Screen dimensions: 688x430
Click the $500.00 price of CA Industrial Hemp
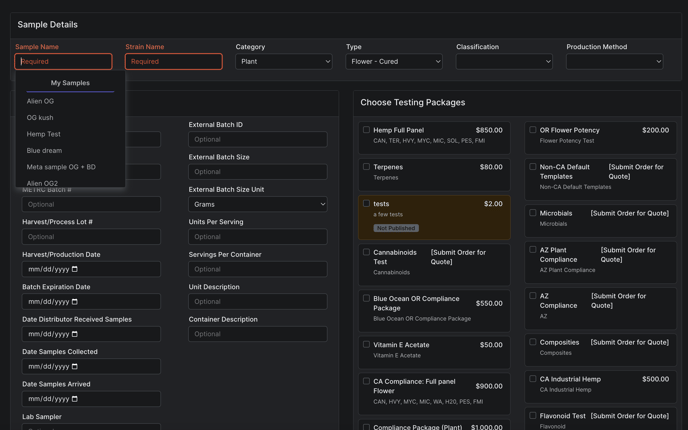656,379
